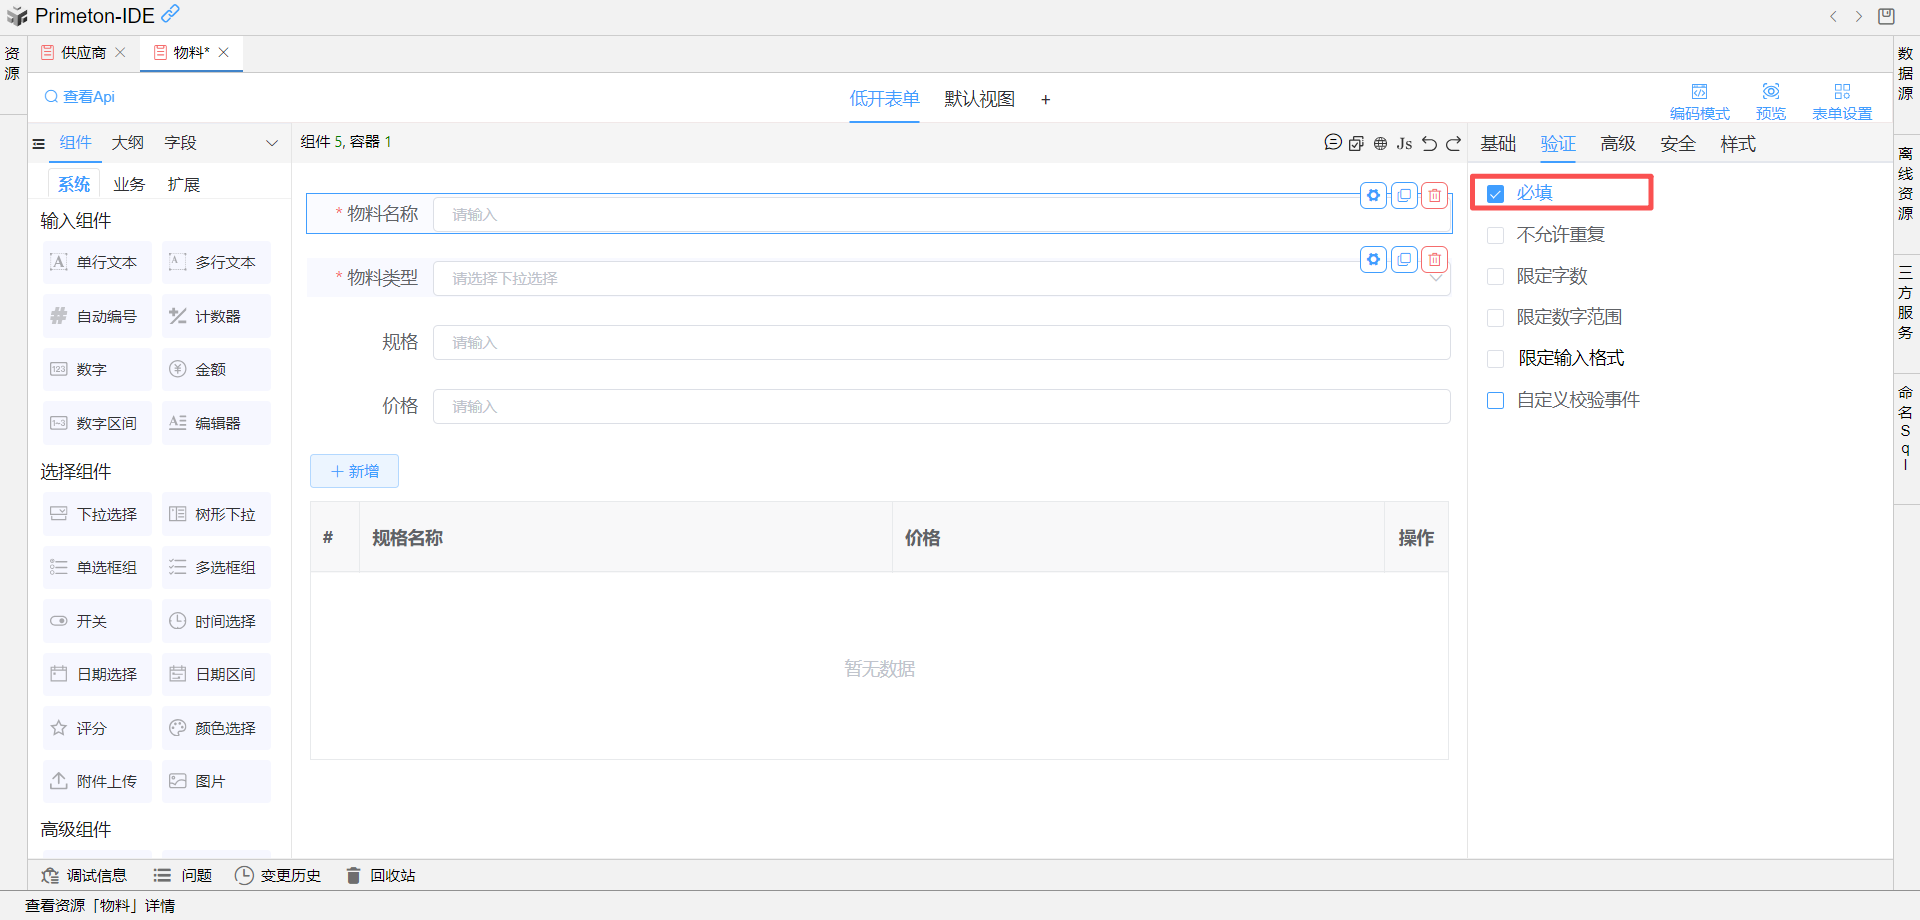1920x920 pixels.
Task: Open the 物料类型 dropdown select
Action: click(940, 278)
